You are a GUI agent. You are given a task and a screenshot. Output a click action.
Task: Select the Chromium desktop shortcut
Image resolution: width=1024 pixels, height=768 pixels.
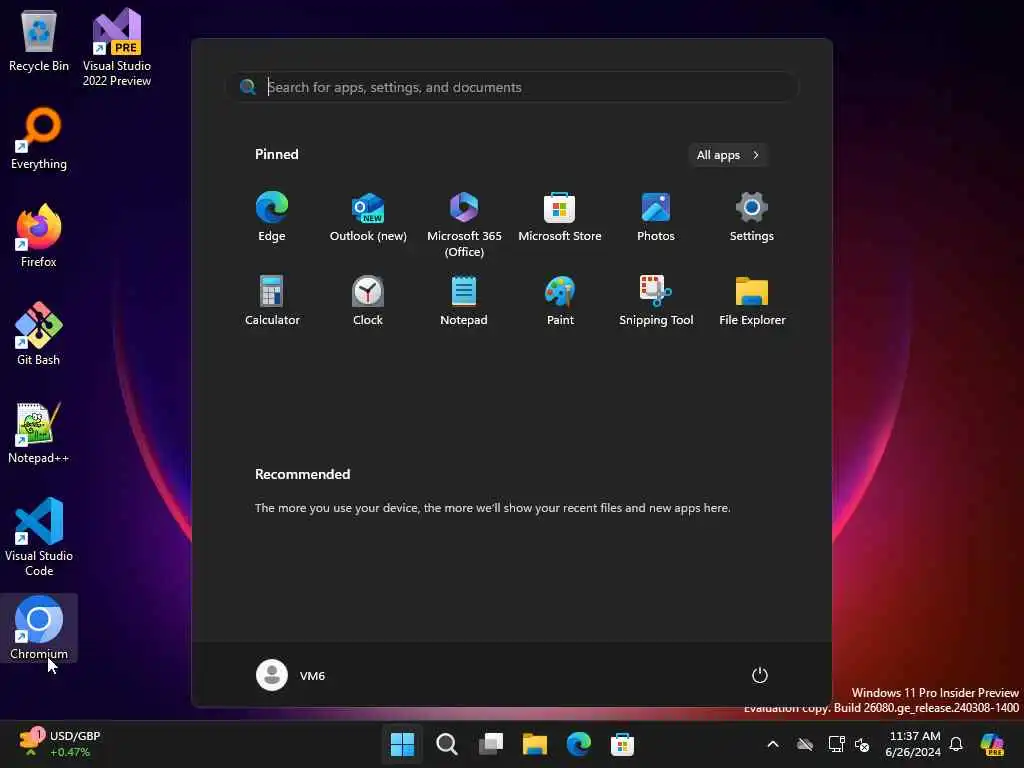pos(39,628)
